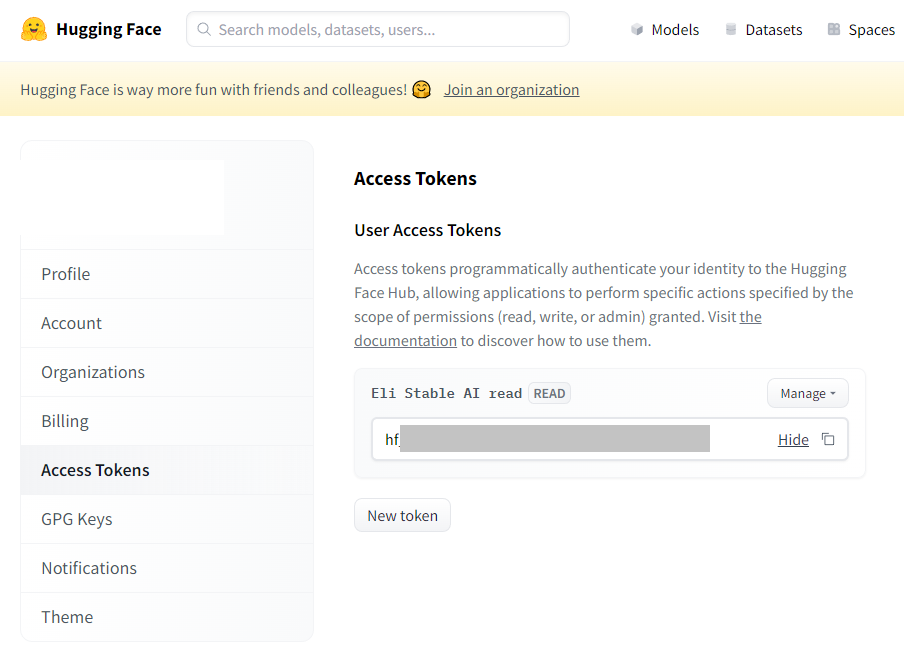This screenshot has width=904, height=656.
Task: Follow the 'Join an organization' link
Action: coord(511,90)
